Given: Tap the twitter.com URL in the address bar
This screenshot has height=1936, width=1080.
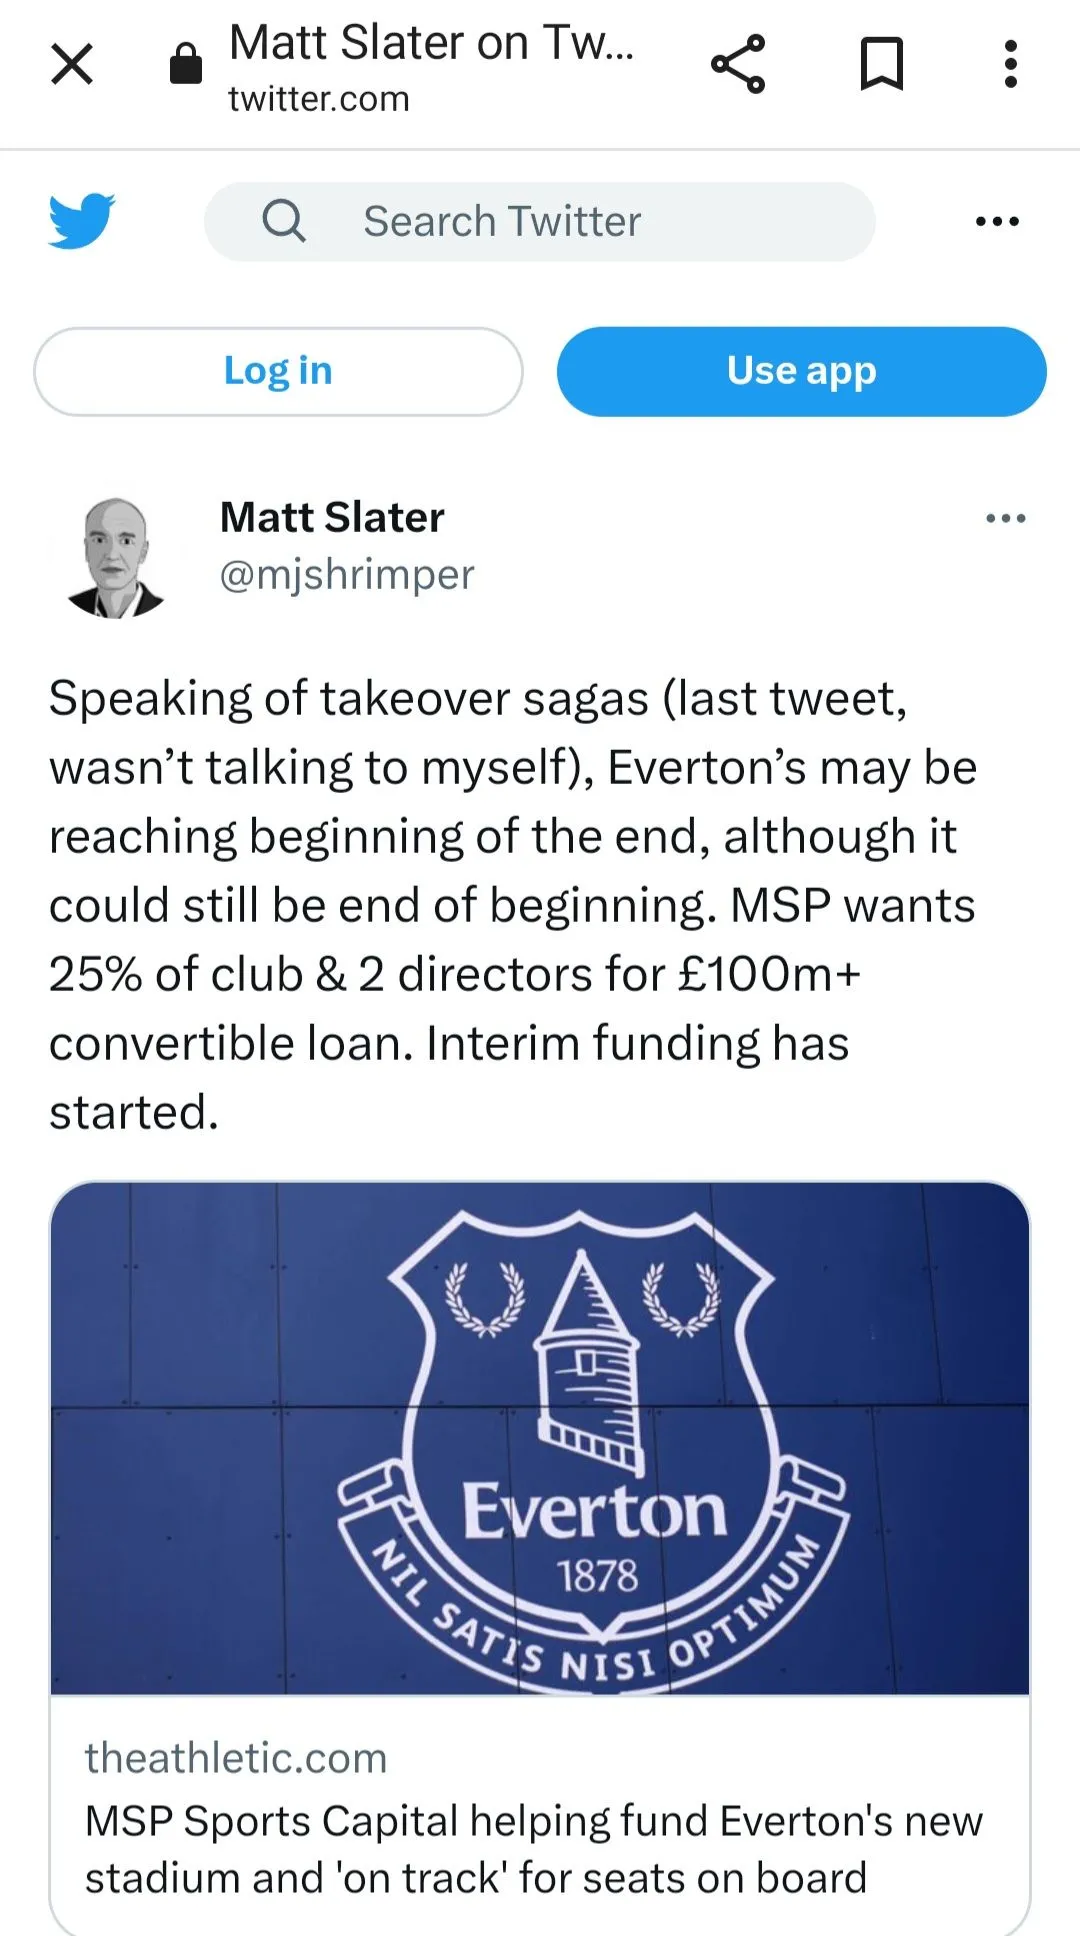Looking at the screenshot, I should (320, 99).
